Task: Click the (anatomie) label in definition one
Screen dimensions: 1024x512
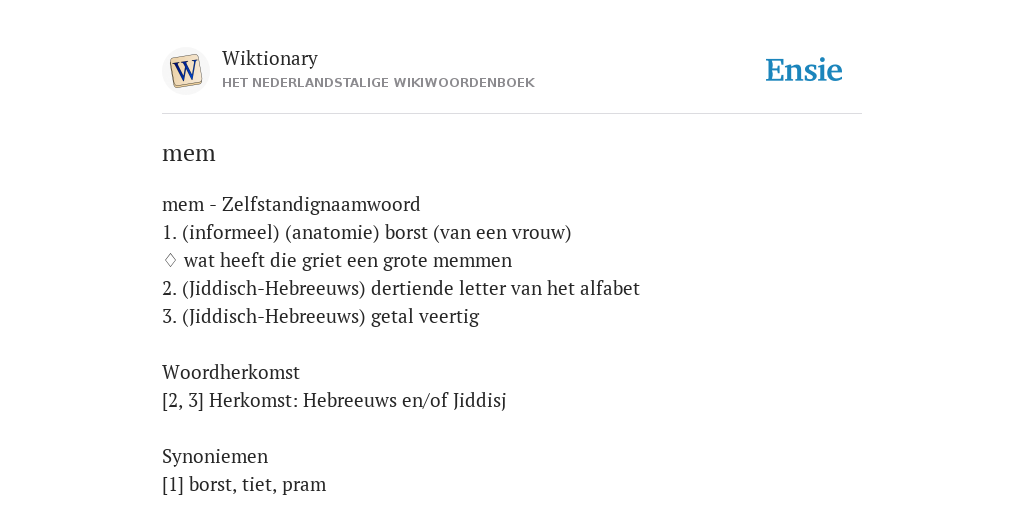Action: point(332,232)
